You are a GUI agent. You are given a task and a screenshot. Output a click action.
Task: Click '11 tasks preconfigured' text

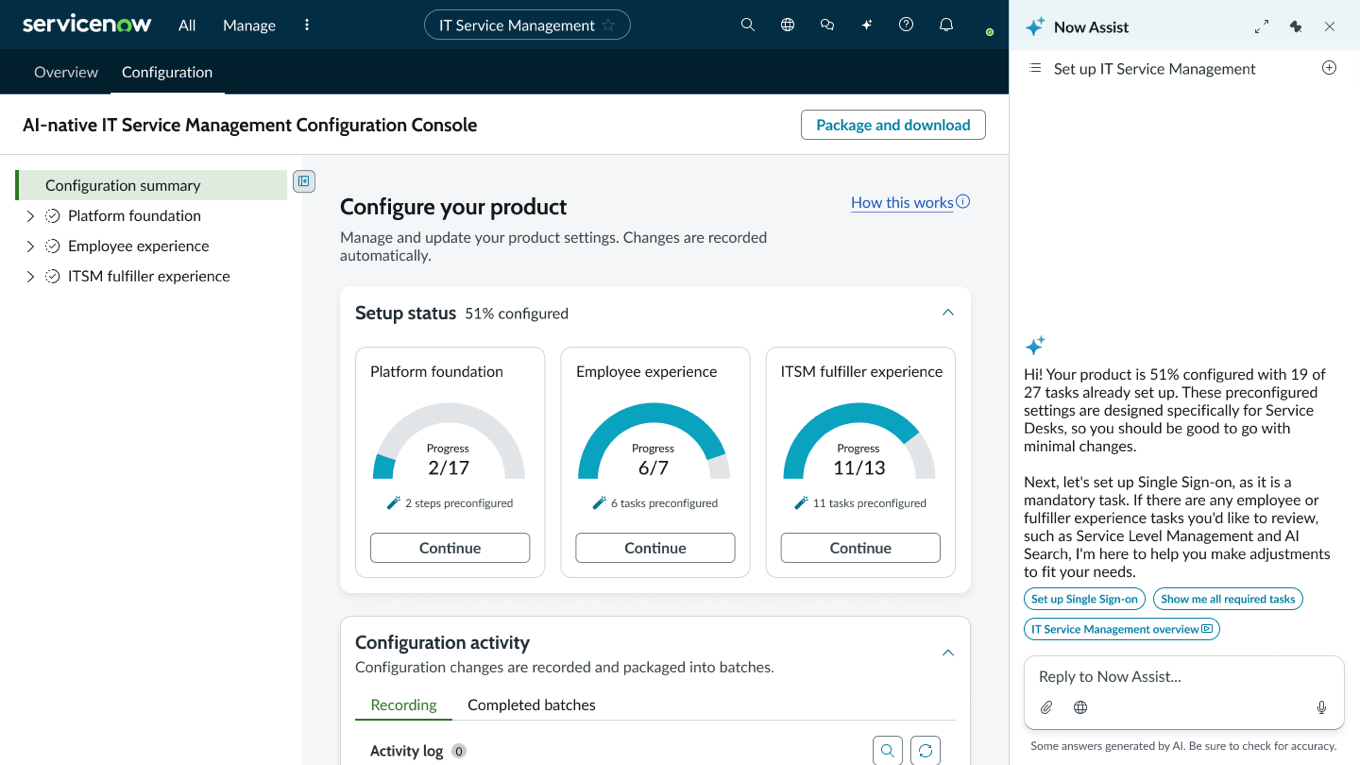[870, 503]
